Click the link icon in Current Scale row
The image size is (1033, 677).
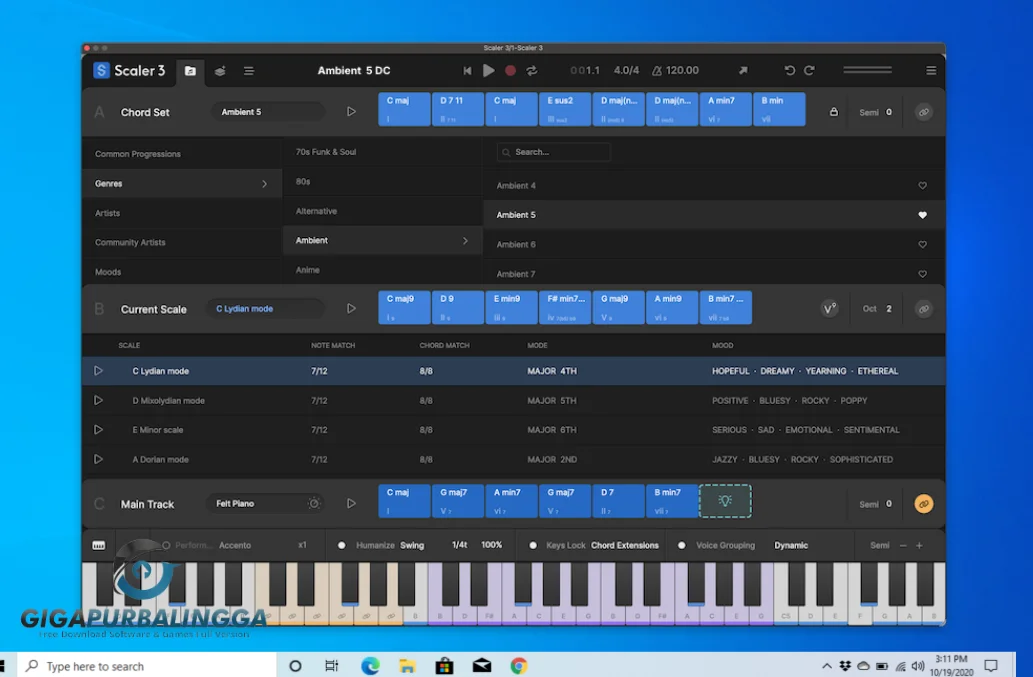tap(924, 308)
